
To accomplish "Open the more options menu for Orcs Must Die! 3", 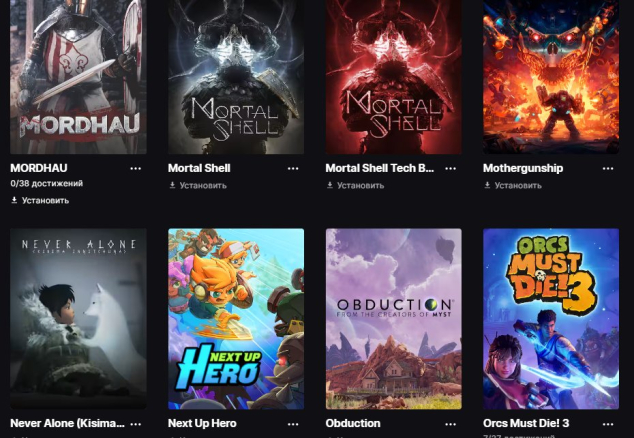I will click(x=608, y=424).
